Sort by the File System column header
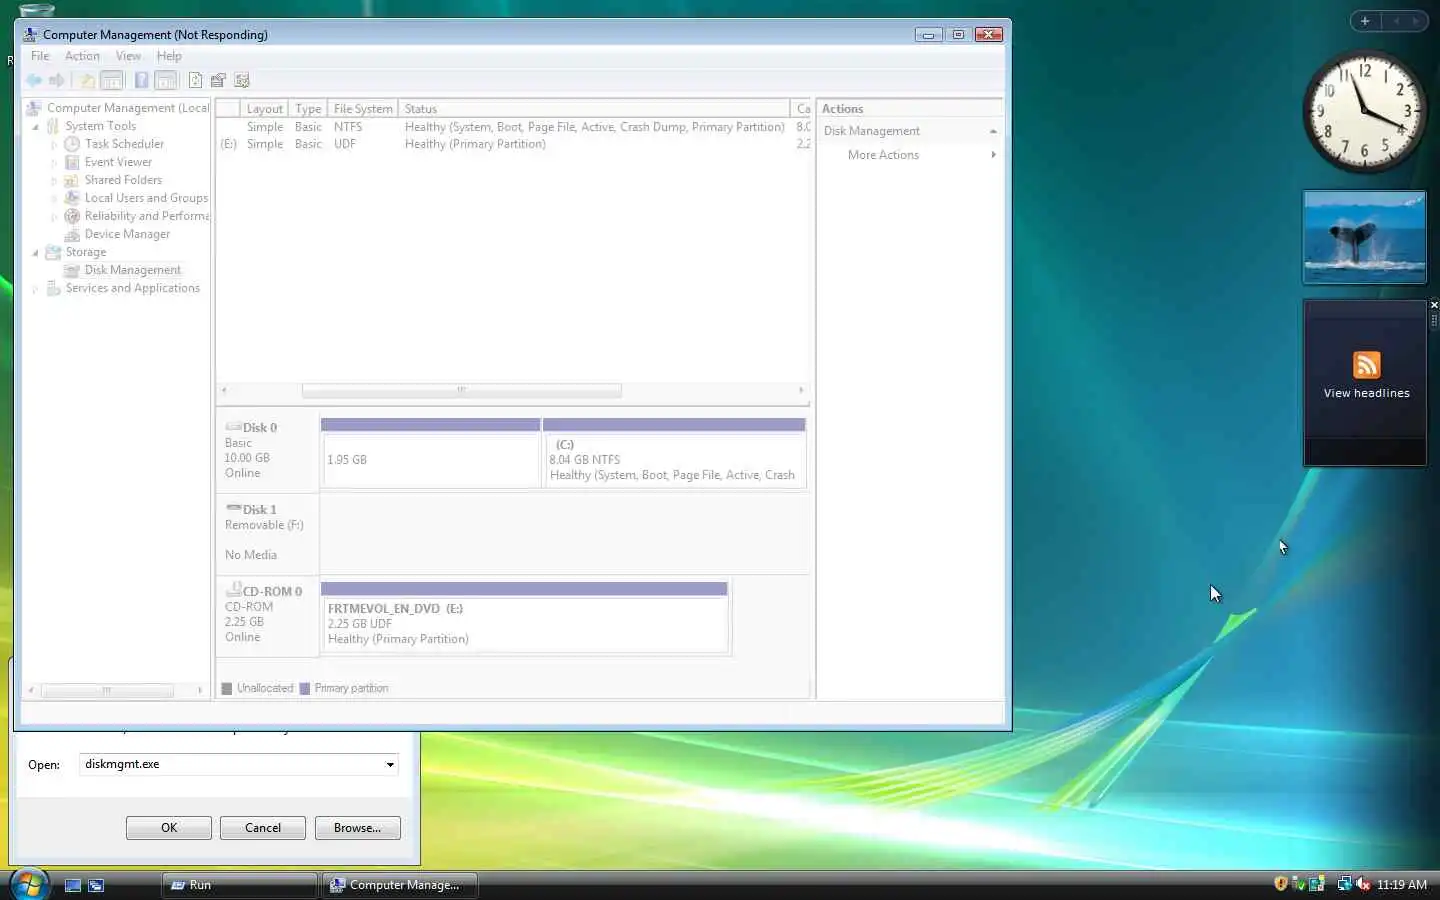The width and height of the screenshot is (1440, 900). (363, 109)
